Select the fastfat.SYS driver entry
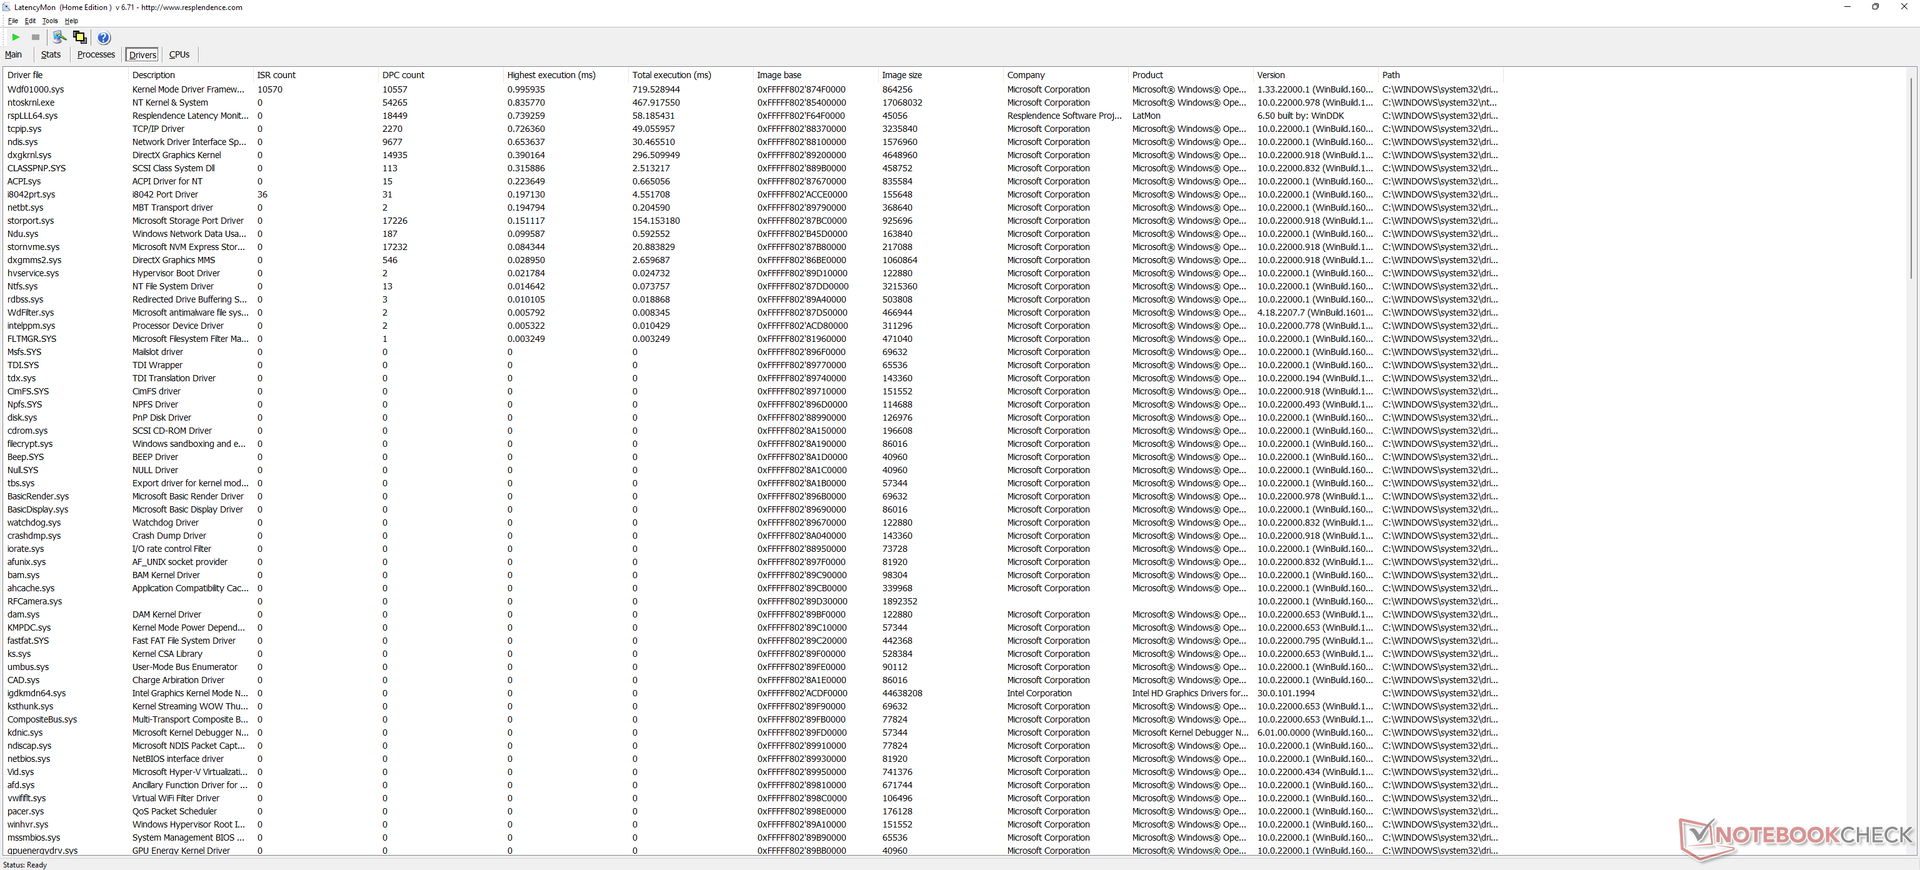 pyautogui.click(x=28, y=641)
